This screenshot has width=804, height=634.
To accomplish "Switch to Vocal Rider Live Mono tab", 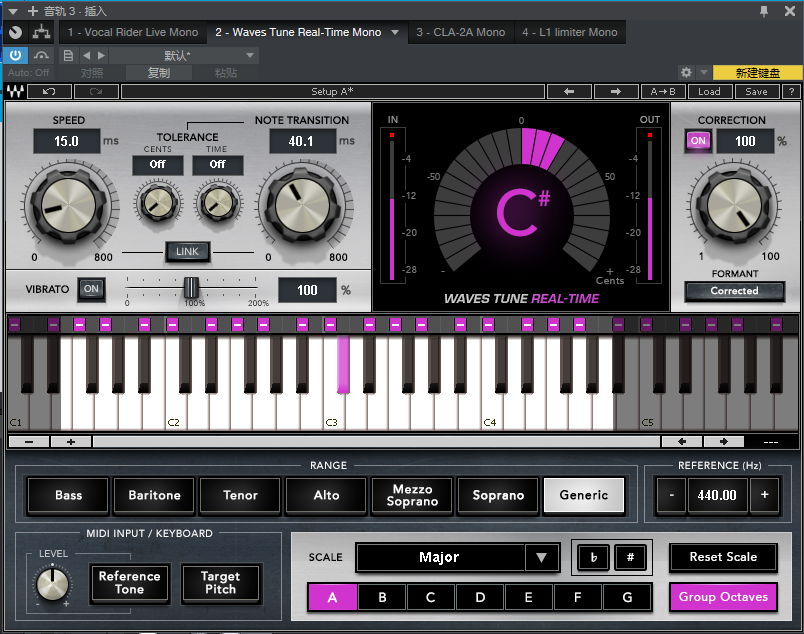I will pyautogui.click(x=133, y=32).
